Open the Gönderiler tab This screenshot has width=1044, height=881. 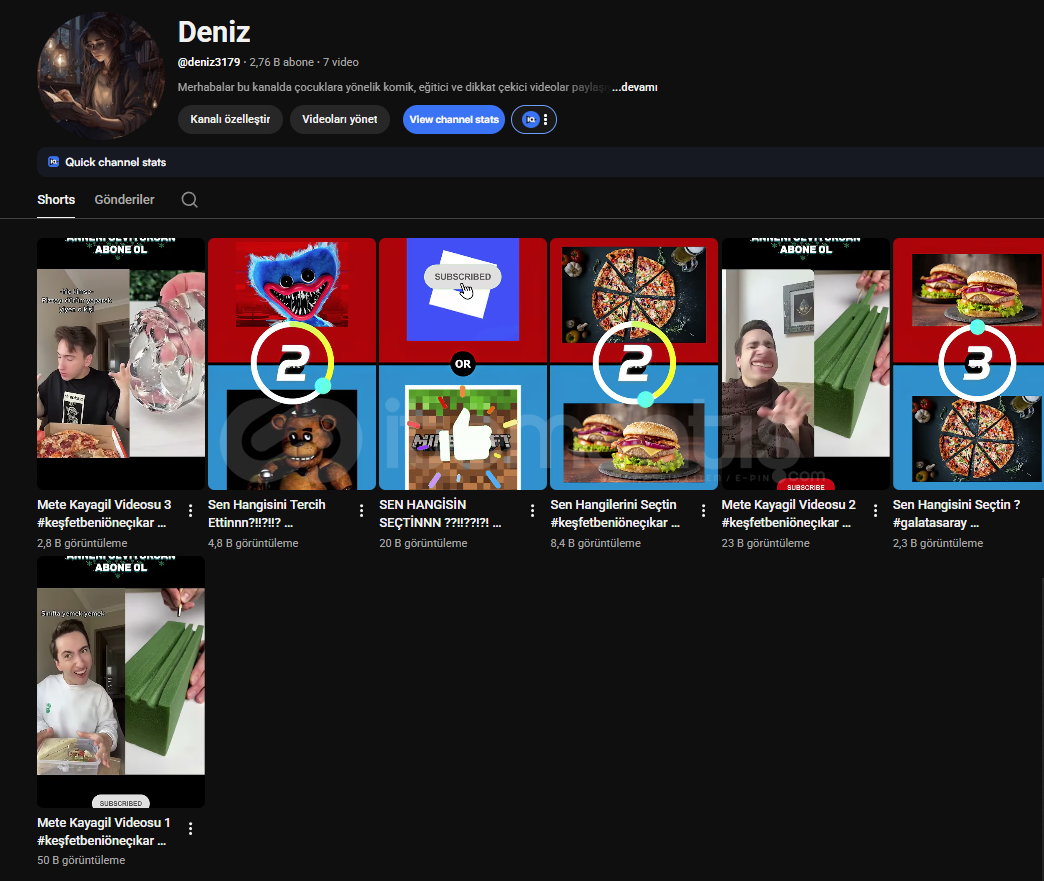pos(124,200)
